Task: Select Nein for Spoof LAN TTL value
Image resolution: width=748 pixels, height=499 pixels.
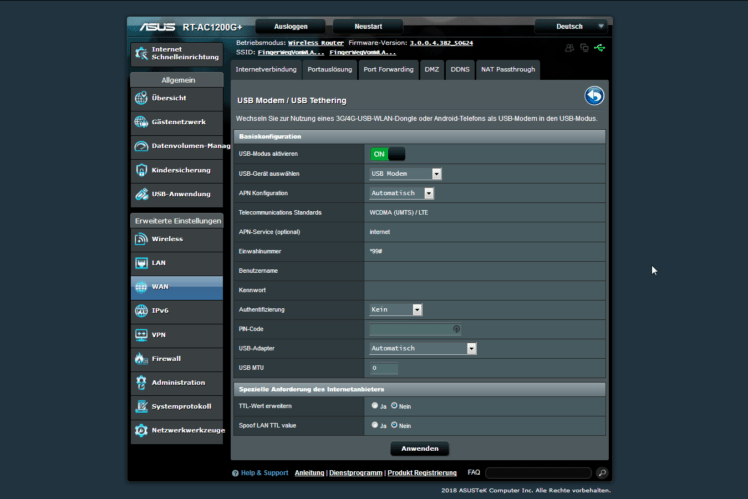Action: (394, 425)
